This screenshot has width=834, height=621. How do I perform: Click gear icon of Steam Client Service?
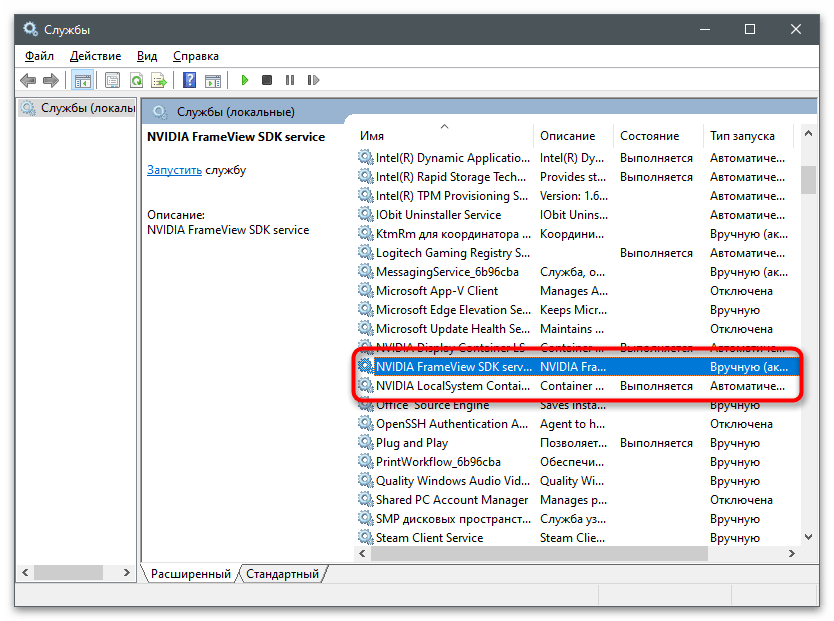(365, 537)
